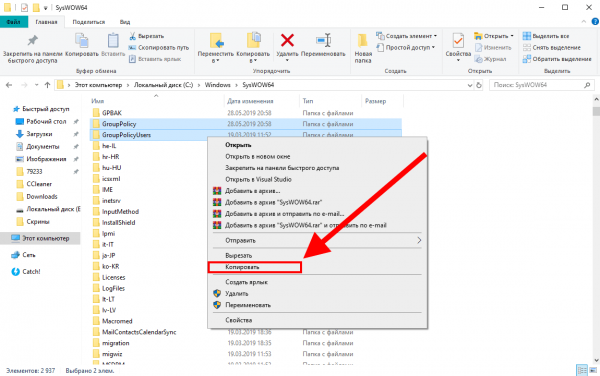Click the Дата изменения column header
600x376 pixels.
(250, 101)
